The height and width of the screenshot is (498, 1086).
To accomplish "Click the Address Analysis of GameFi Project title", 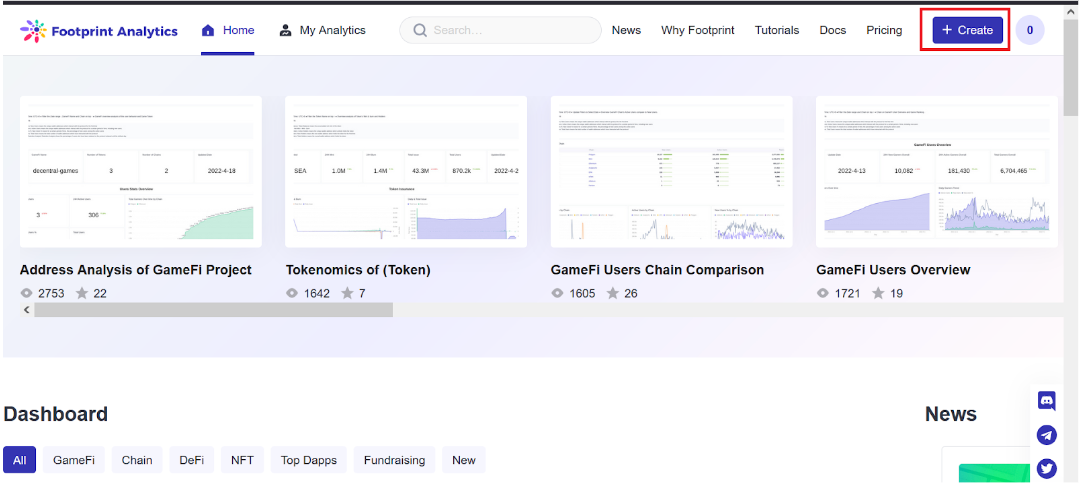I will [x=136, y=270].
